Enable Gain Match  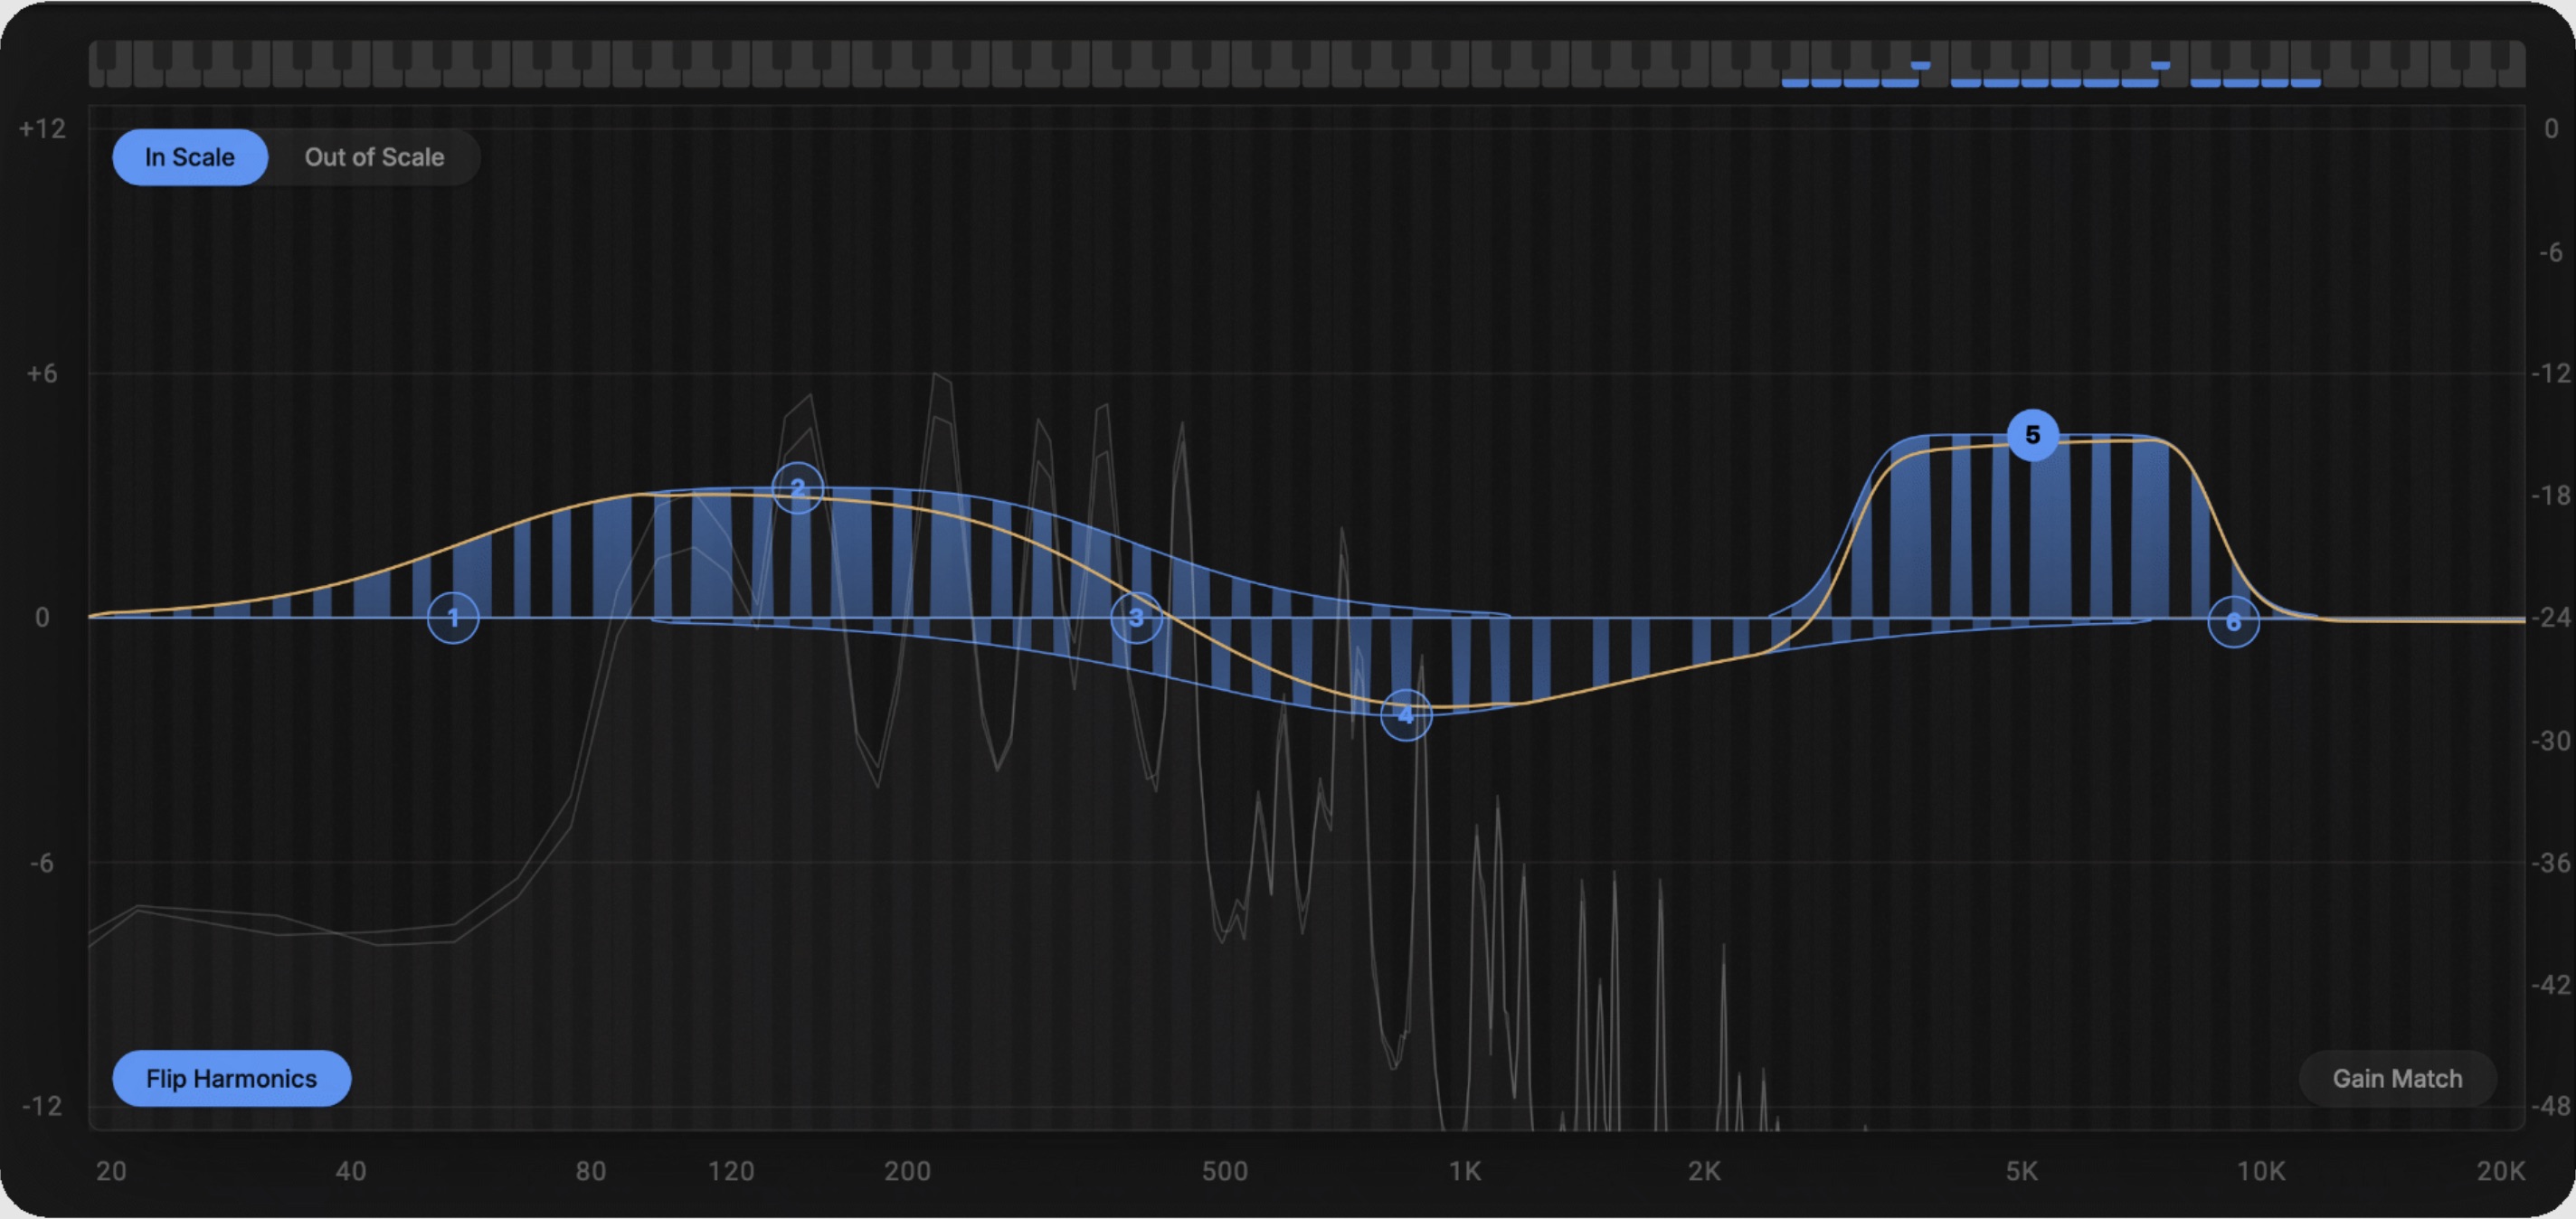[2397, 1078]
